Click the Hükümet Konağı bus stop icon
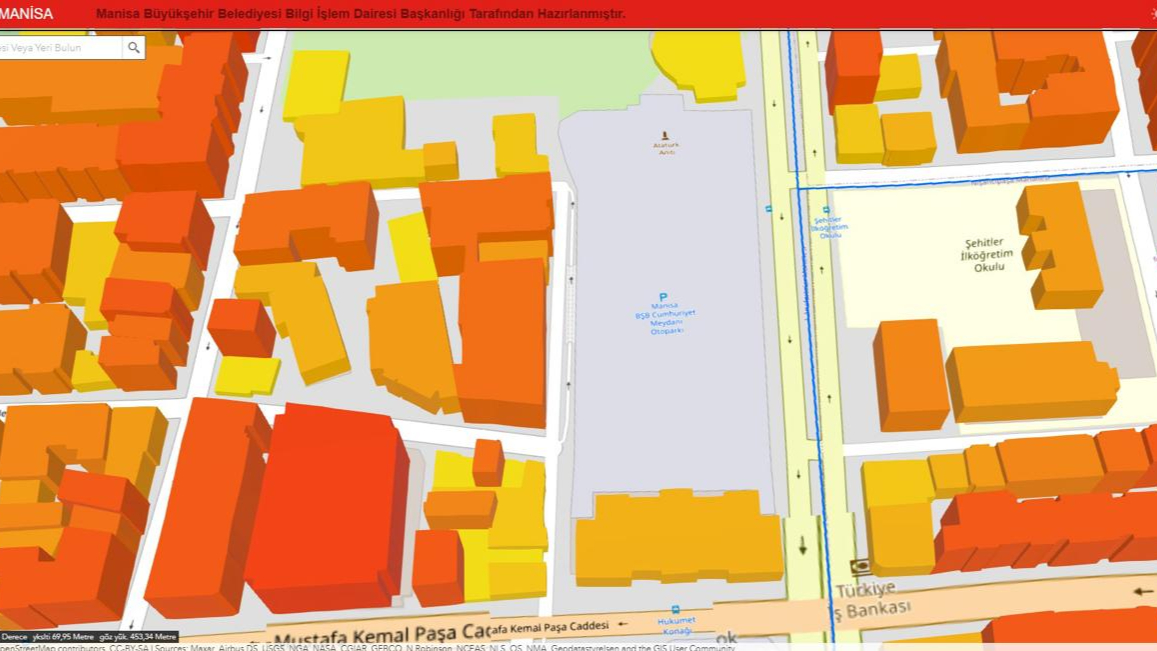Viewport: 1157px width, 651px height. coord(676,610)
